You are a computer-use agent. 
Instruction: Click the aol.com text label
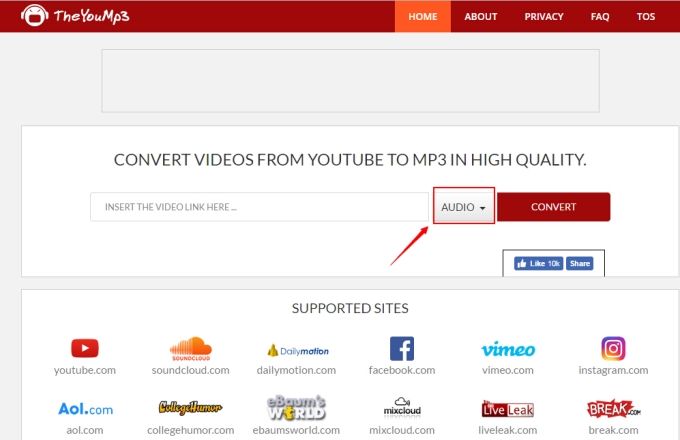click(85, 430)
